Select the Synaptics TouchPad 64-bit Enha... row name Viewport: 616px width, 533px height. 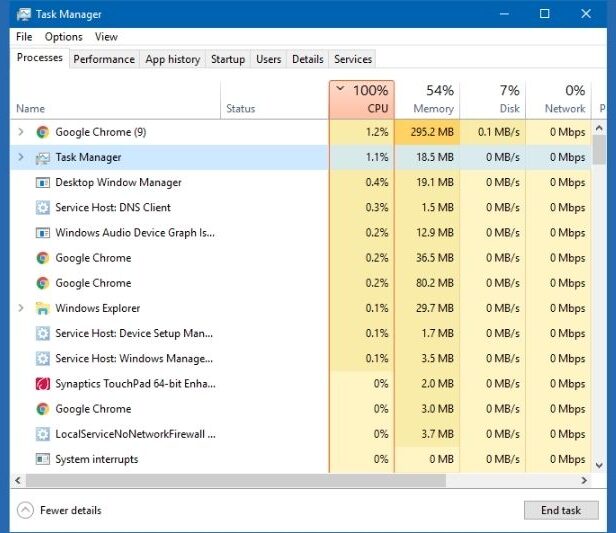(x=136, y=384)
